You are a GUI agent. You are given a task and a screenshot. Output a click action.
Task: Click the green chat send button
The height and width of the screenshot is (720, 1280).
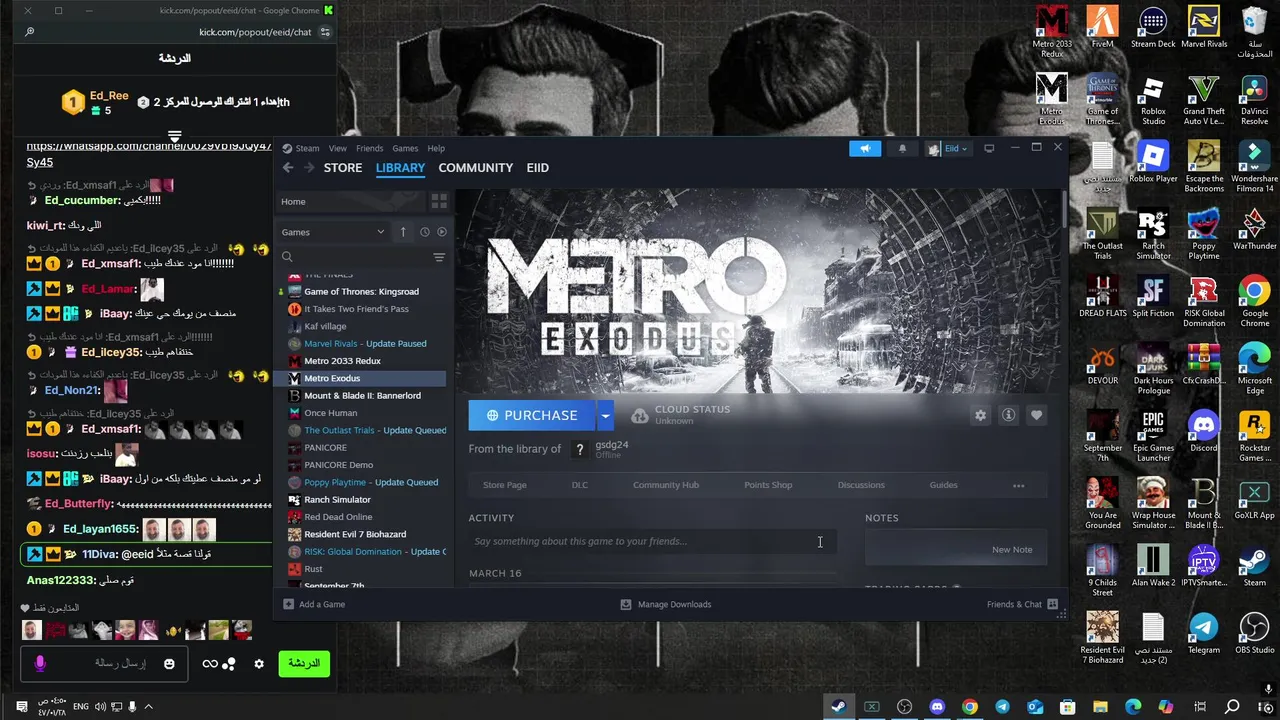pos(303,663)
